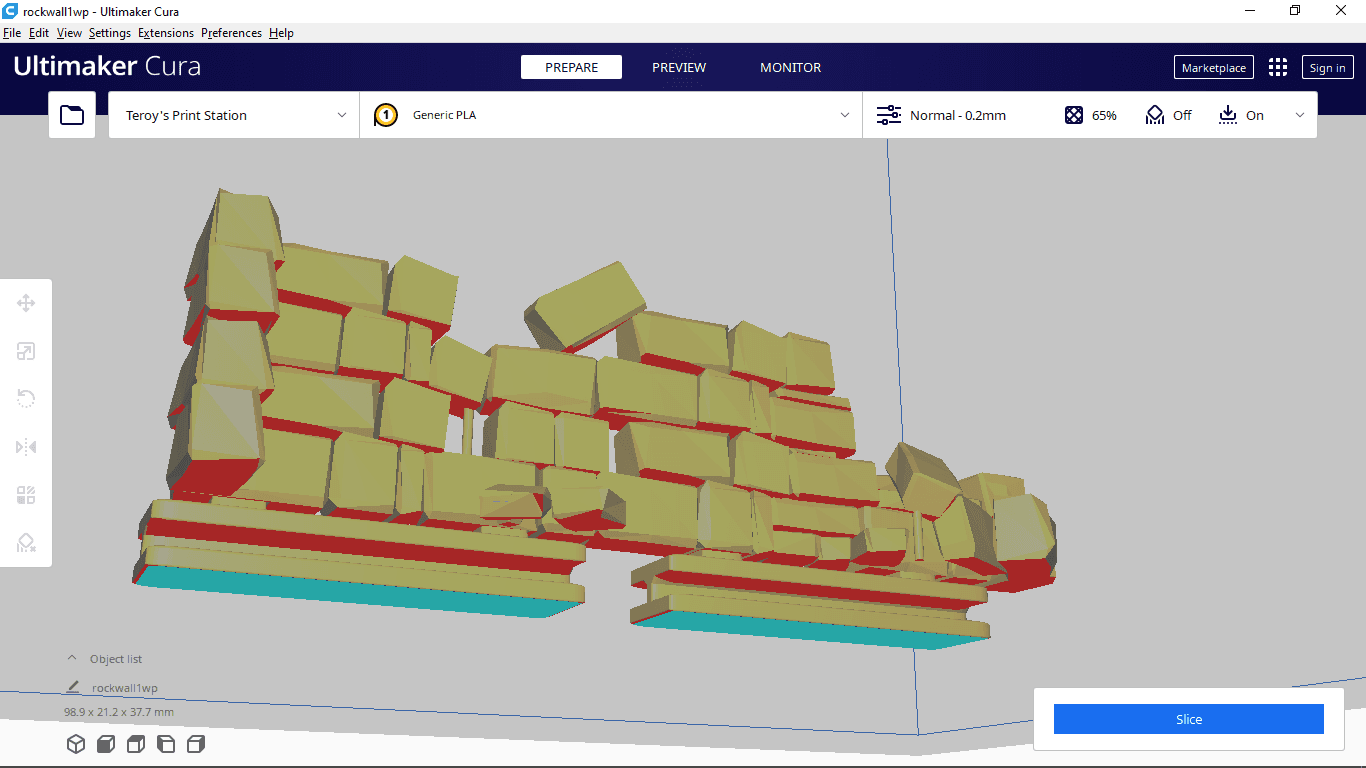Open the Help menu
The width and height of the screenshot is (1366, 768).
click(x=281, y=33)
